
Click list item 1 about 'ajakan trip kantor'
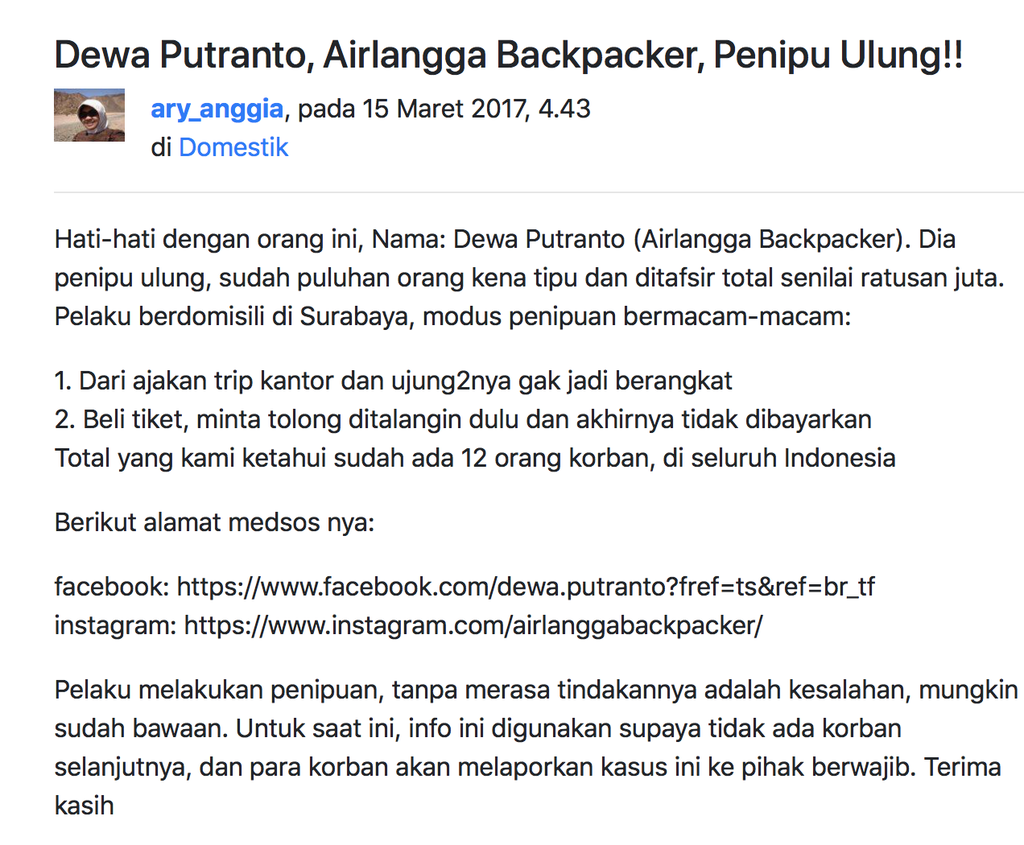(393, 381)
